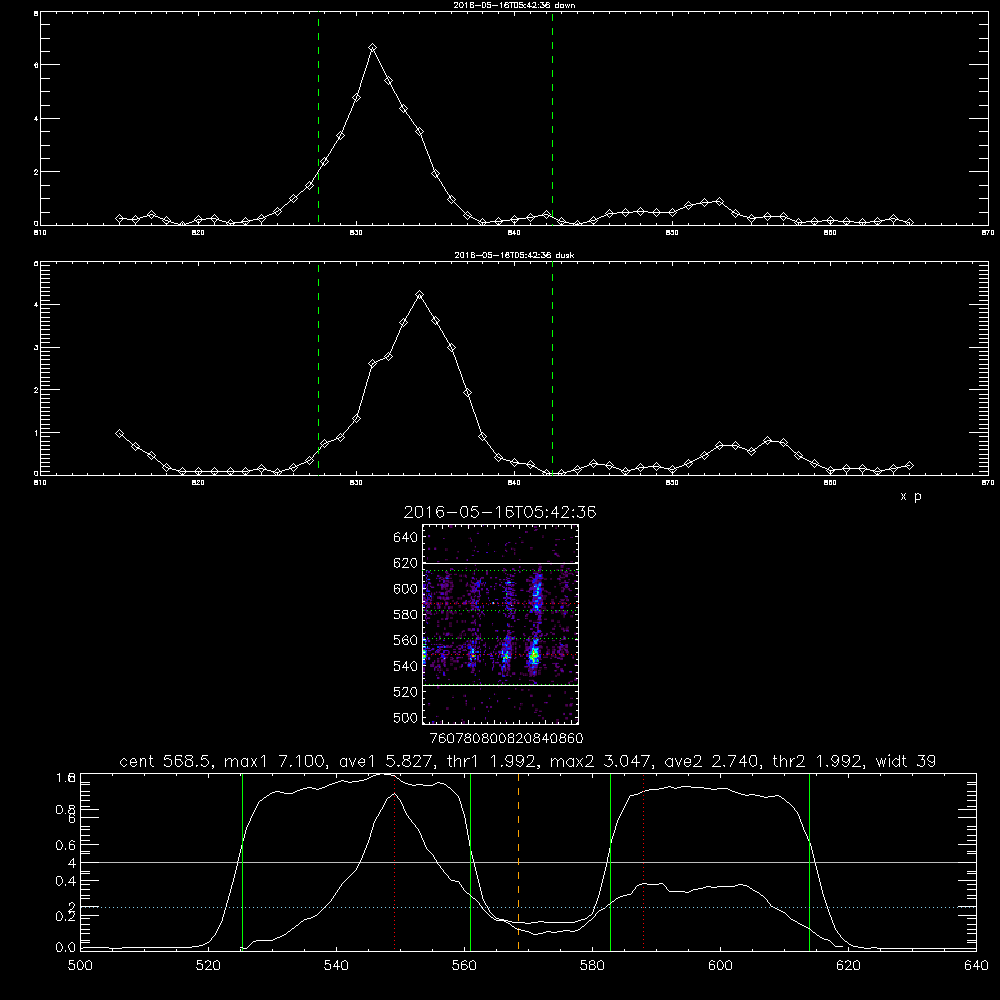Click the left green dashed line in dusk plot
1000x1000 pixels.
pos(318,369)
